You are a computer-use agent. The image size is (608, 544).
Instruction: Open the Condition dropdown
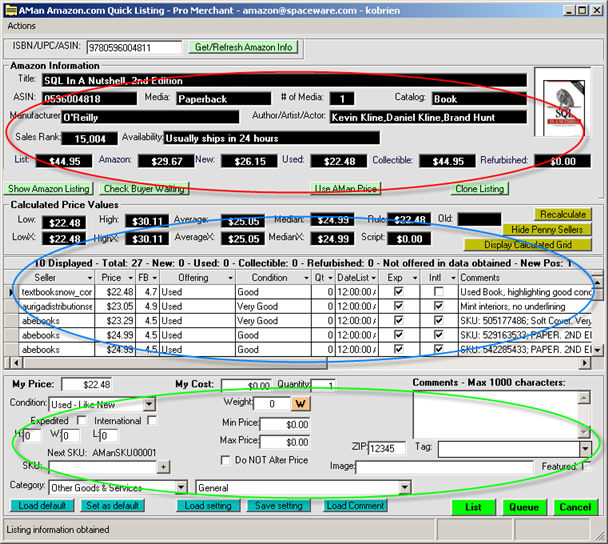pyautogui.click(x=149, y=404)
